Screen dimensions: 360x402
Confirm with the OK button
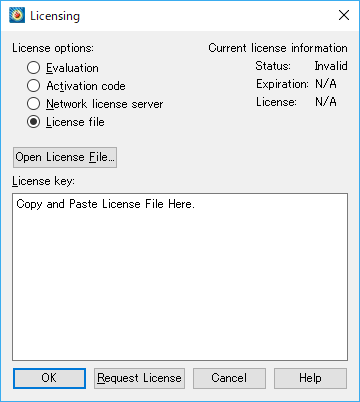(x=49, y=378)
